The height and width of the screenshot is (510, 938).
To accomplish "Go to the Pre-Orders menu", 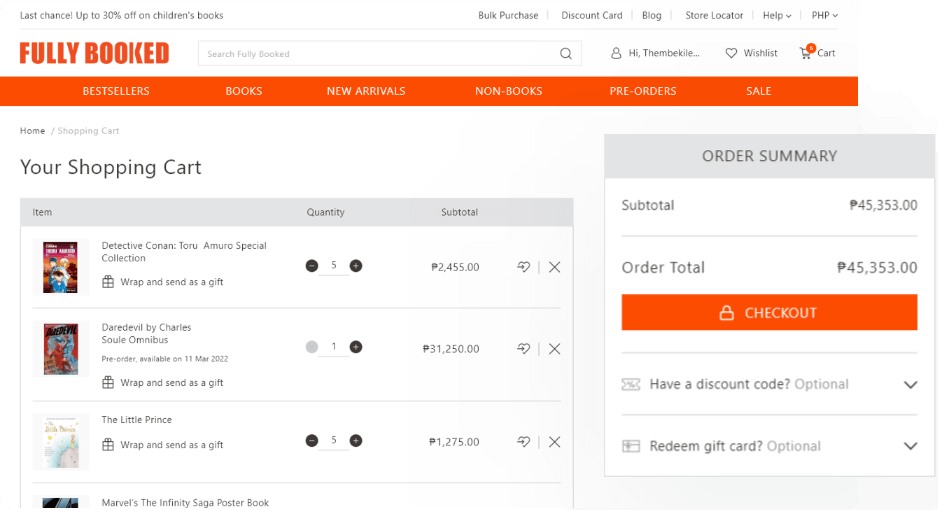I will 642,91.
